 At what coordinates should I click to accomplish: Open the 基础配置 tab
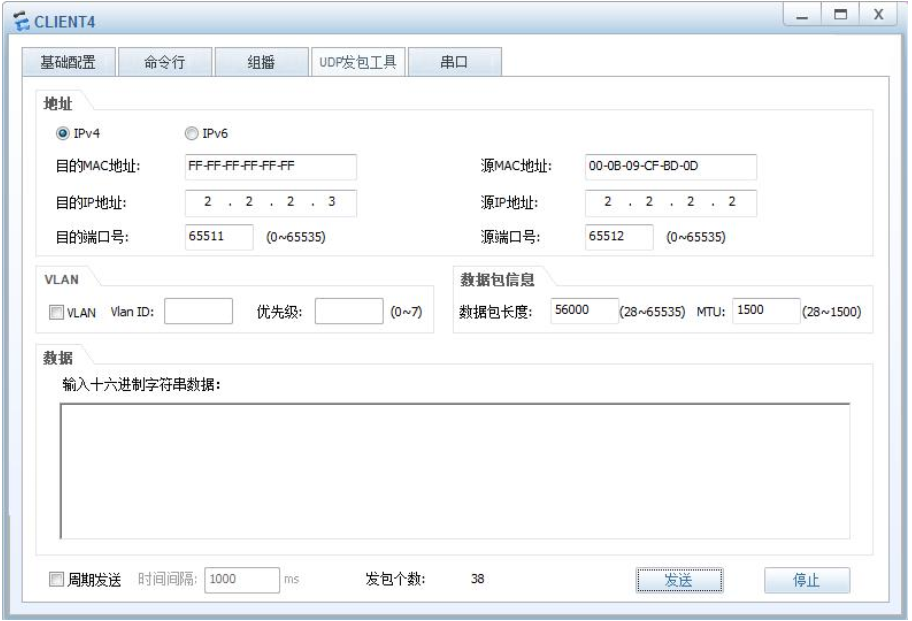(69, 62)
